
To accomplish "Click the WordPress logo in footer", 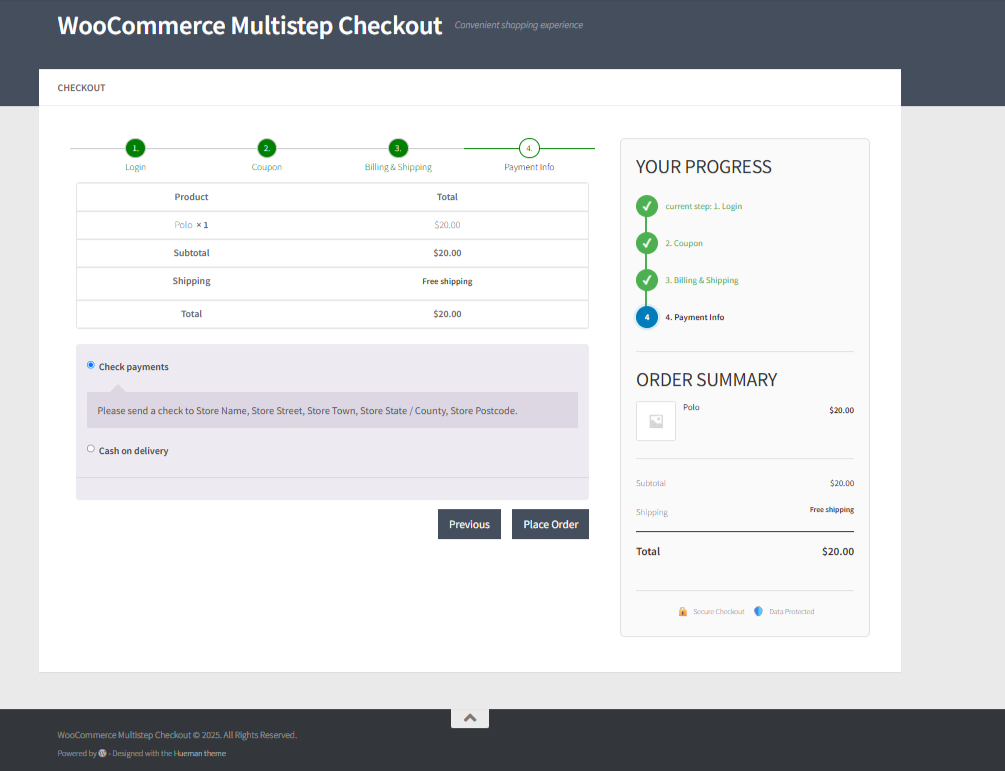I will pos(102,753).
